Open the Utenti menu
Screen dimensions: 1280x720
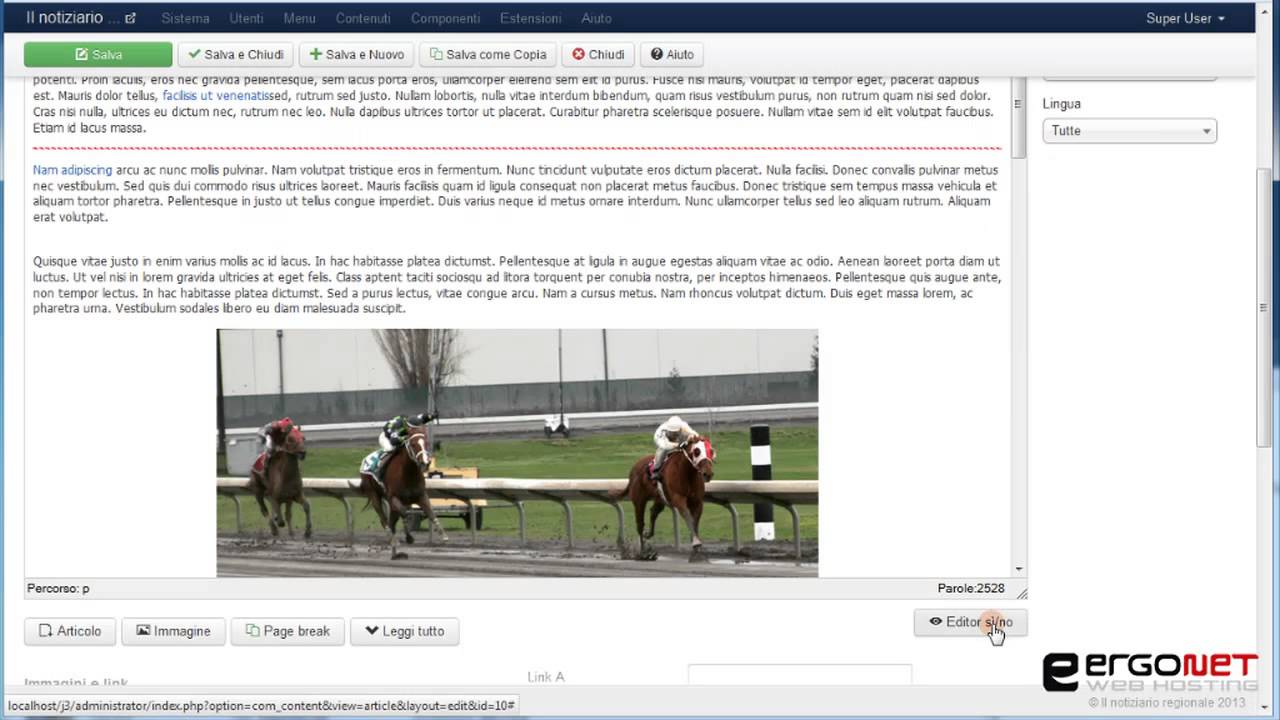point(246,18)
